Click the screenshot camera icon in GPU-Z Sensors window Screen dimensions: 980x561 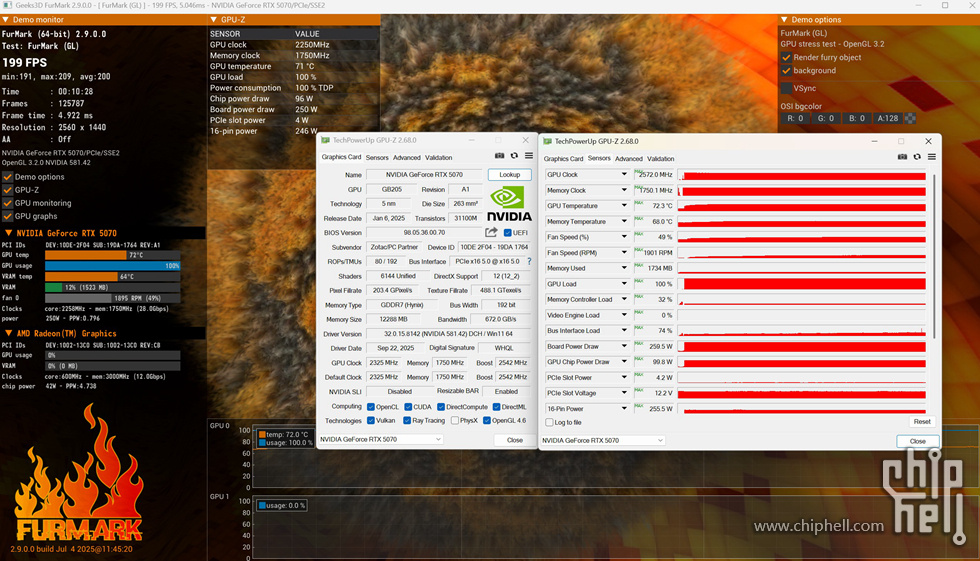pyautogui.click(x=903, y=157)
